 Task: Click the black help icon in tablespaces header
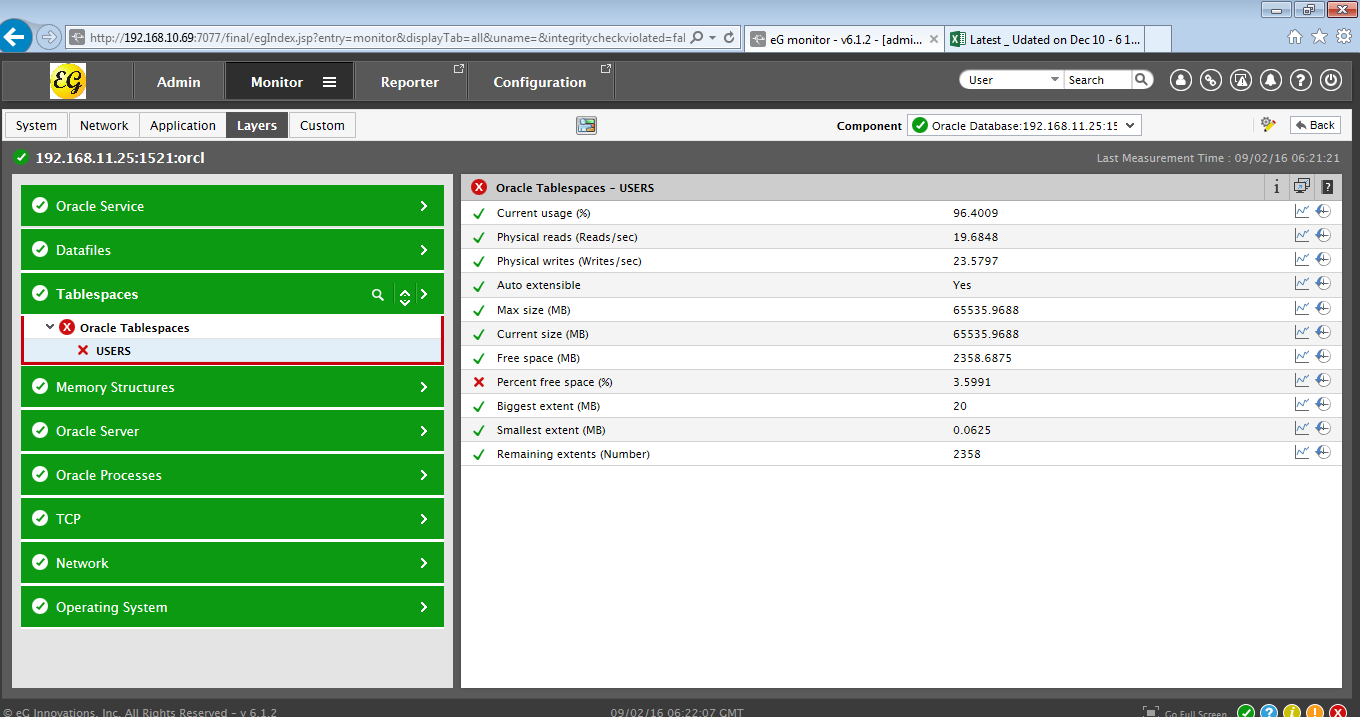(x=1327, y=187)
